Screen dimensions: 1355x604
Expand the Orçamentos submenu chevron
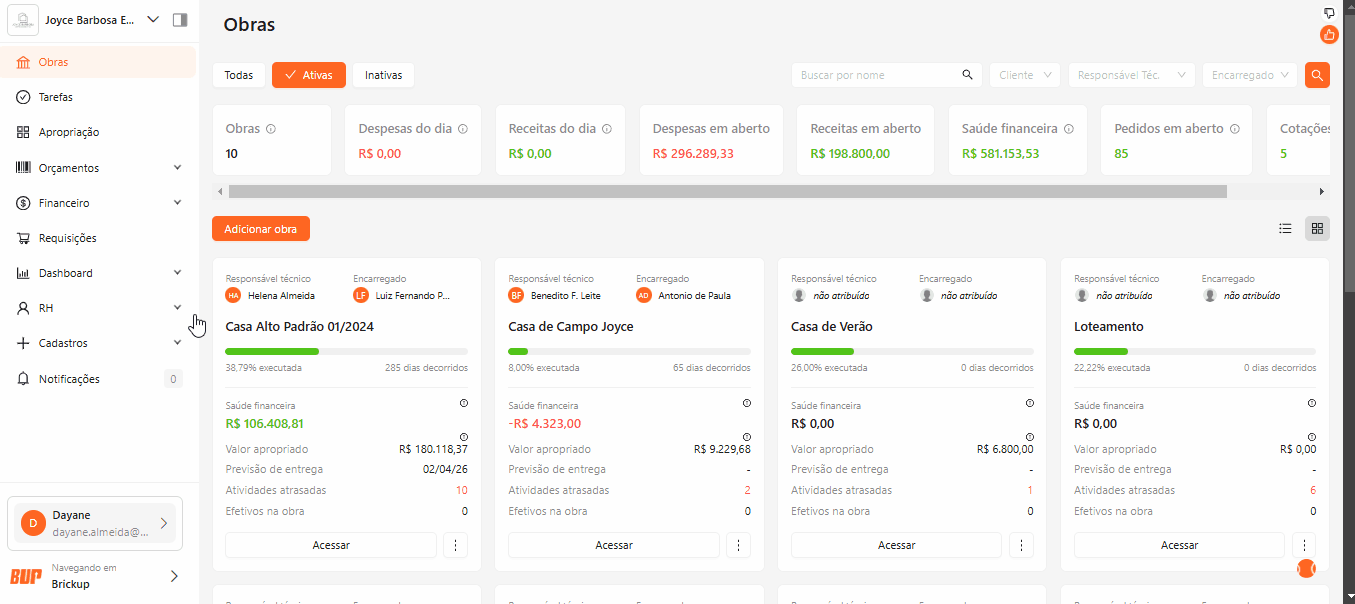coord(177,168)
